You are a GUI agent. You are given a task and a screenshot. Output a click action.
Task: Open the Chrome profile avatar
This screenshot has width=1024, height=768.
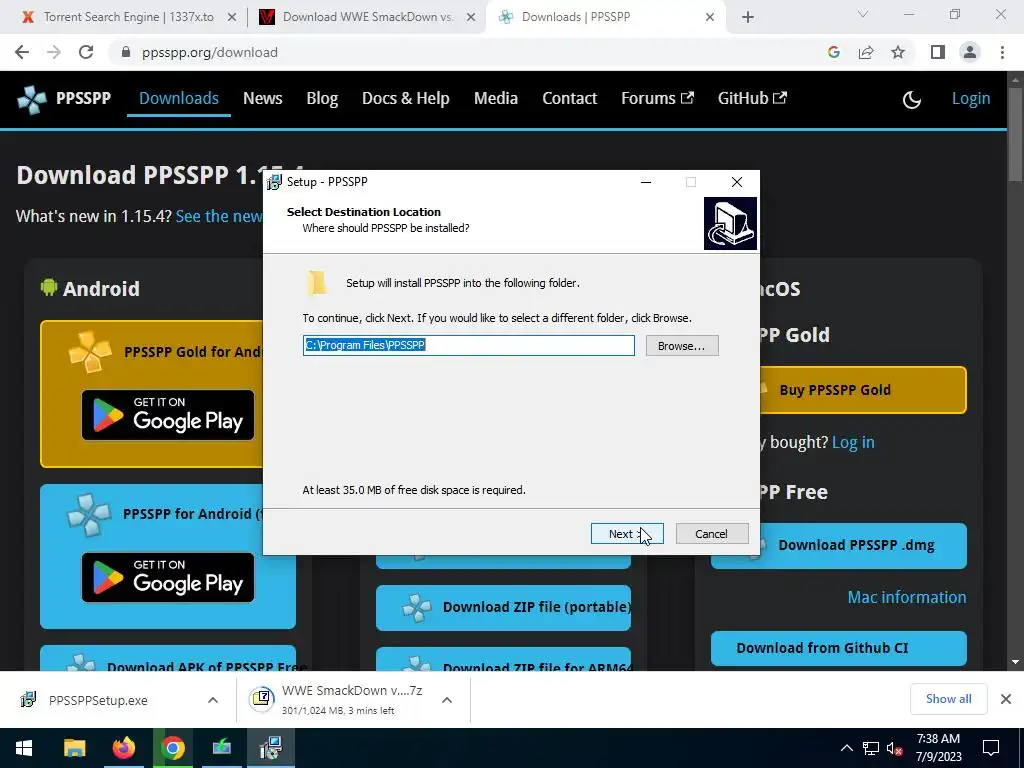(970, 52)
